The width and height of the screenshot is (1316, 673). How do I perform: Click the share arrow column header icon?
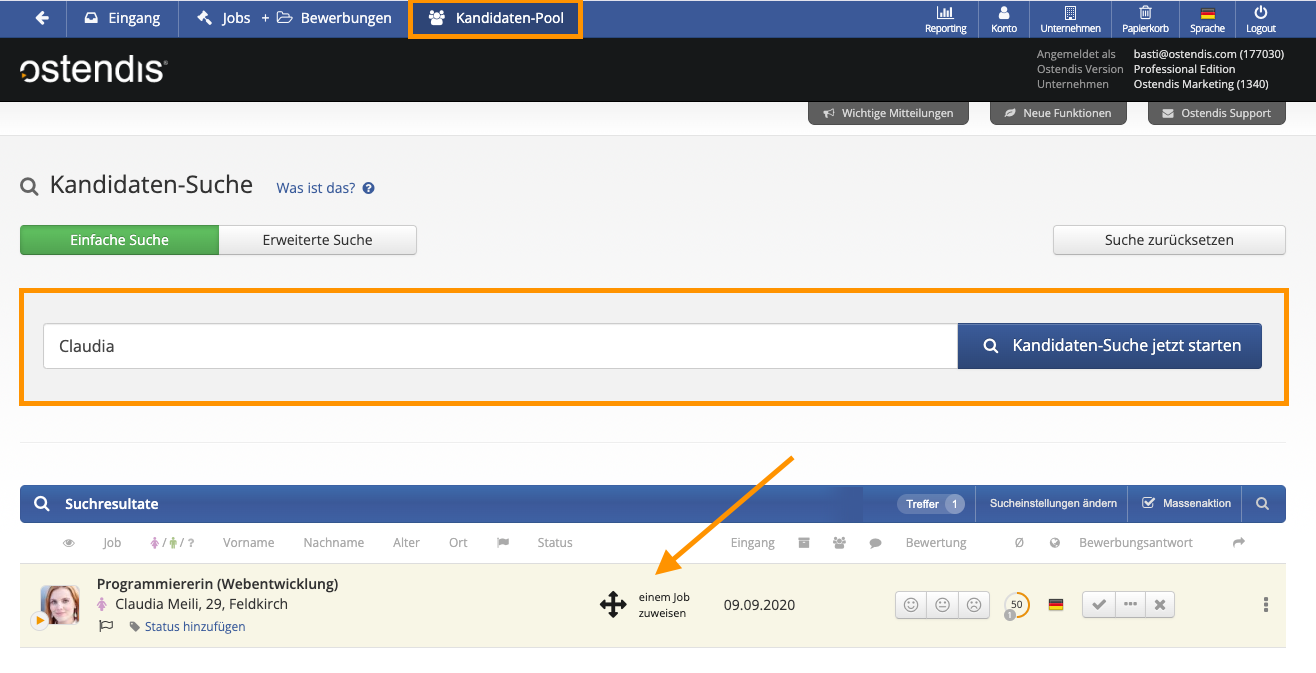(x=1239, y=543)
